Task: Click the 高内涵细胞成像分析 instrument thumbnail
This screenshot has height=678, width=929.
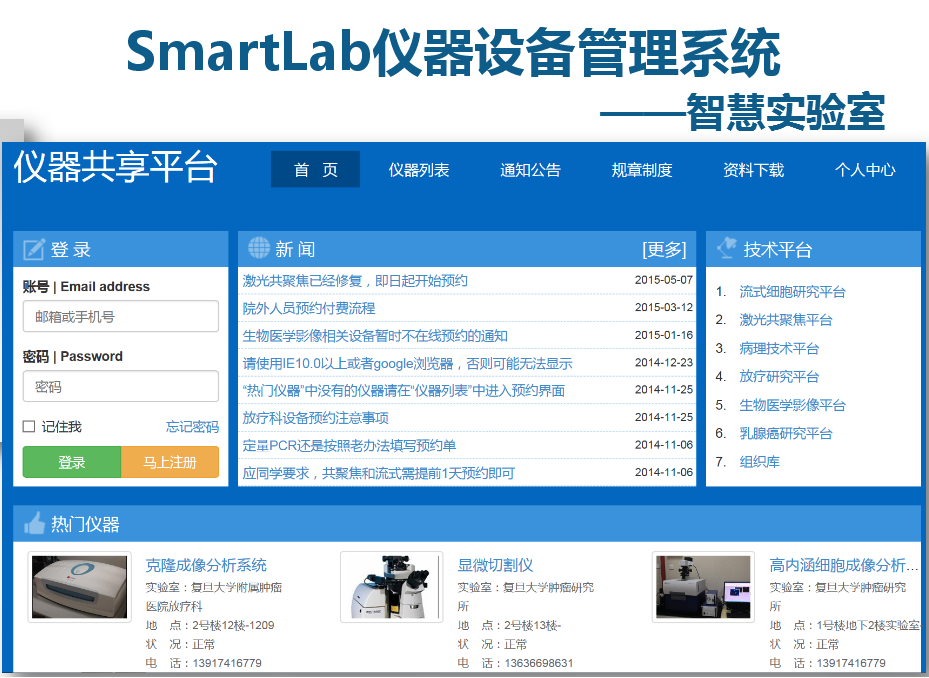Action: [x=703, y=587]
